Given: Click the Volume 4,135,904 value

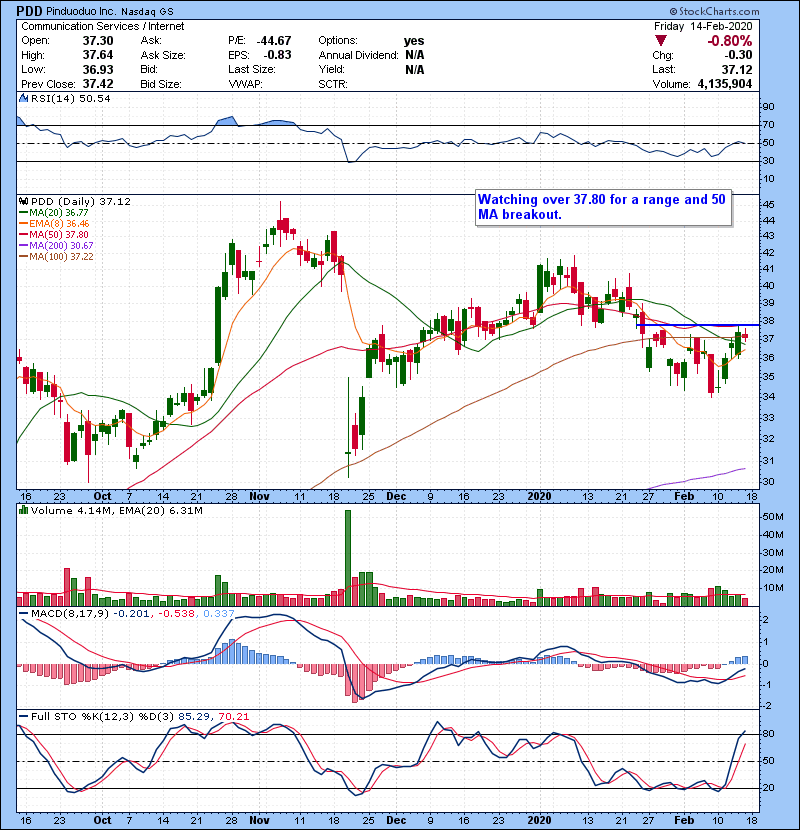Looking at the screenshot, I should coord(724,84).
